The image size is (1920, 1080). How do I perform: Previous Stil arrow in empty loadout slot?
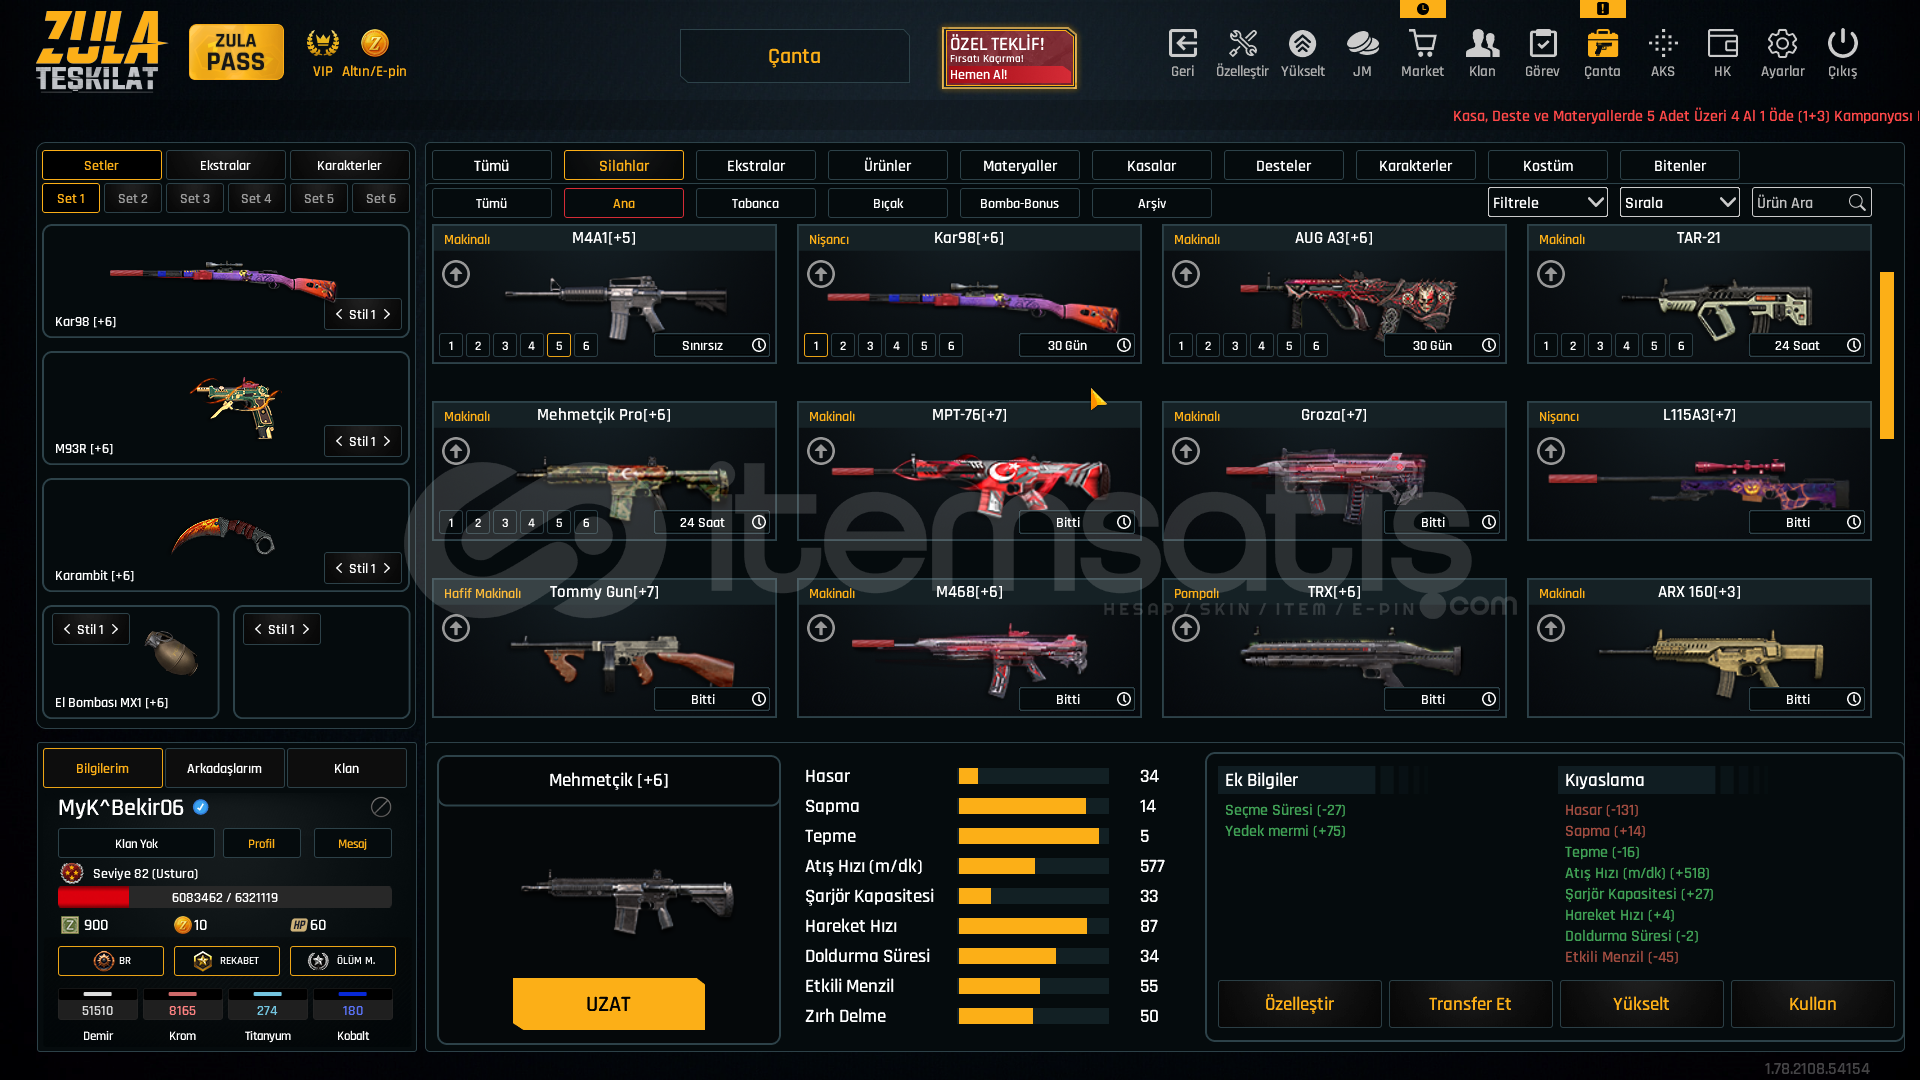(258, 629)
